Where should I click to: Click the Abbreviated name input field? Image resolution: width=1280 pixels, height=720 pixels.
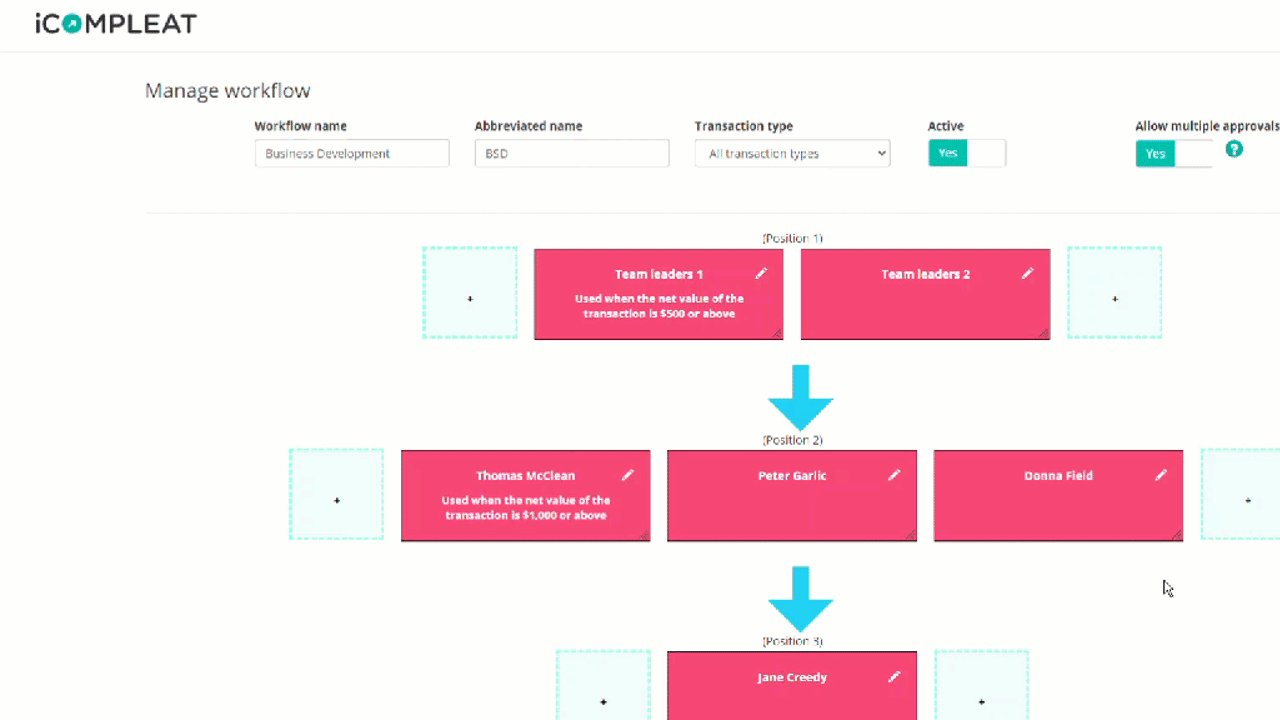coord(572,153)
